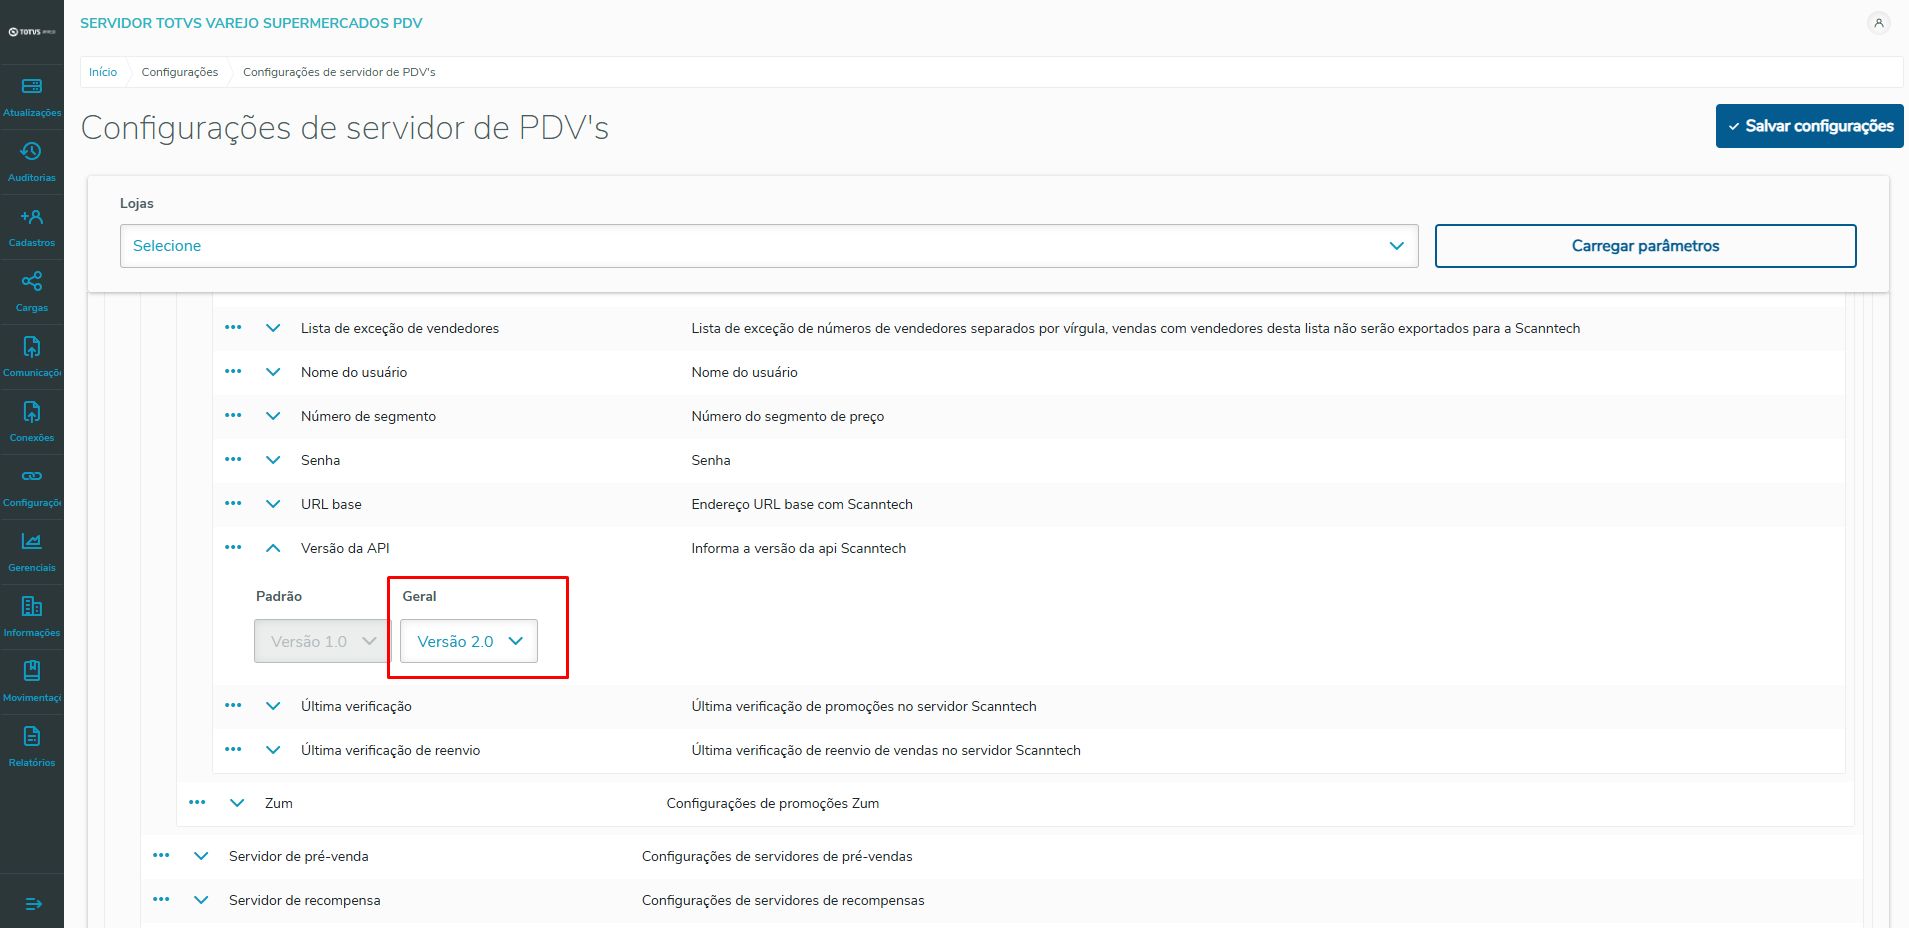
Task: Open Informações in the sidebar
Action: pyautogui.click(x=32, y=617)
